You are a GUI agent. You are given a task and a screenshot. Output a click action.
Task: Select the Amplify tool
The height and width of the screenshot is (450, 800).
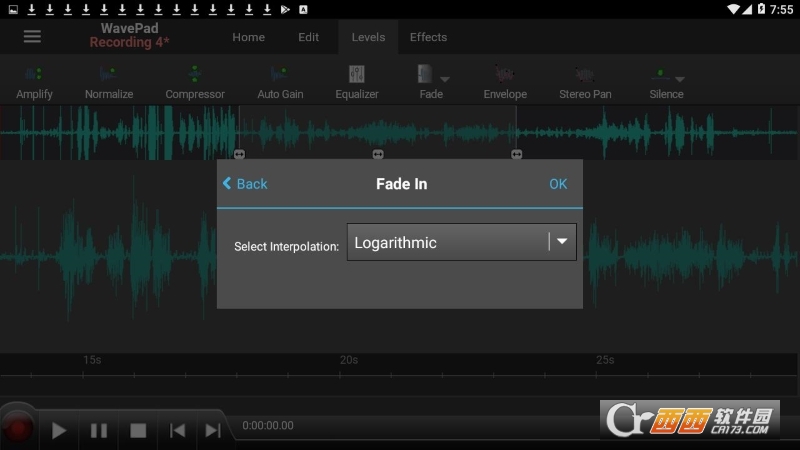(34, 82)
